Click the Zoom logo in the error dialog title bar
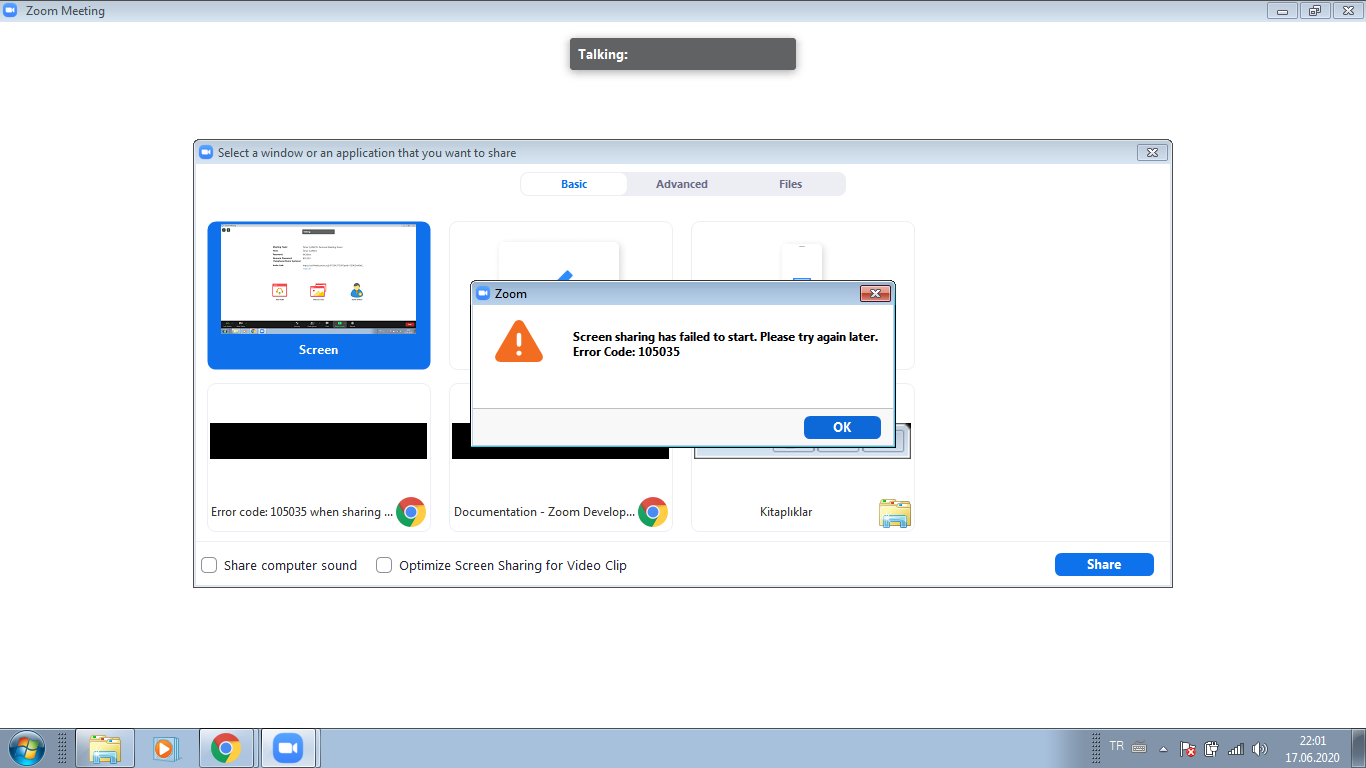Viewport: 1366px width, 768px height. [x=483, y=294]
